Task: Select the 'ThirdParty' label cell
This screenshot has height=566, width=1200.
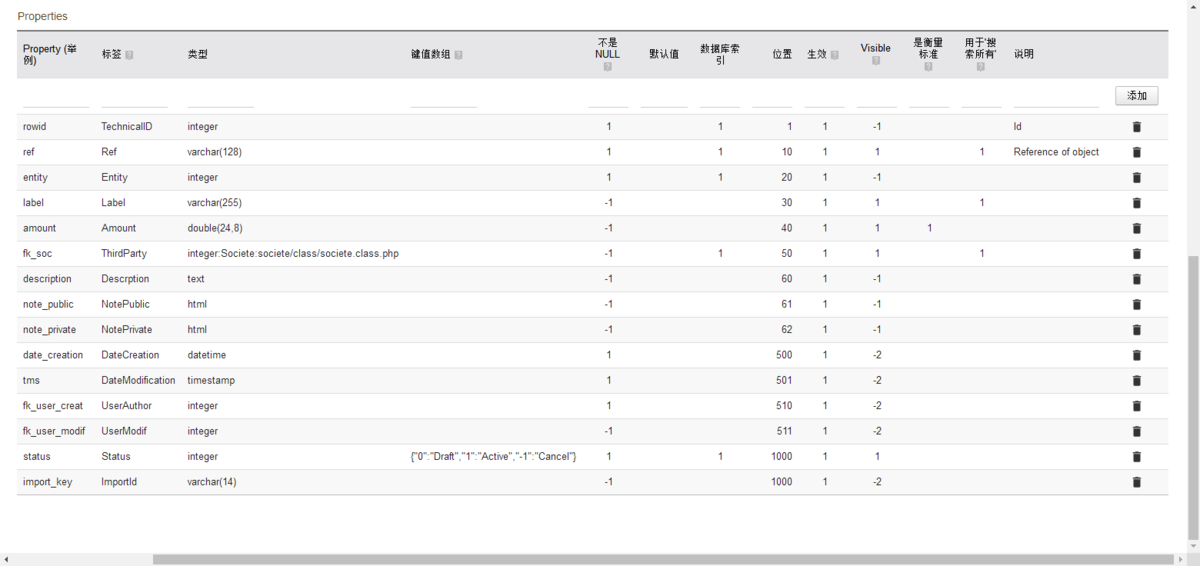Action: point(124,254)
